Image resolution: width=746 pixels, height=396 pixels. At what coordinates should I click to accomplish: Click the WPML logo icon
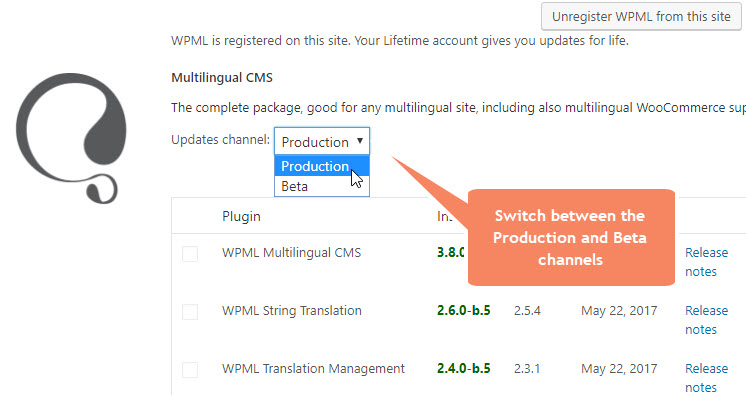click(x=72, y=138)
